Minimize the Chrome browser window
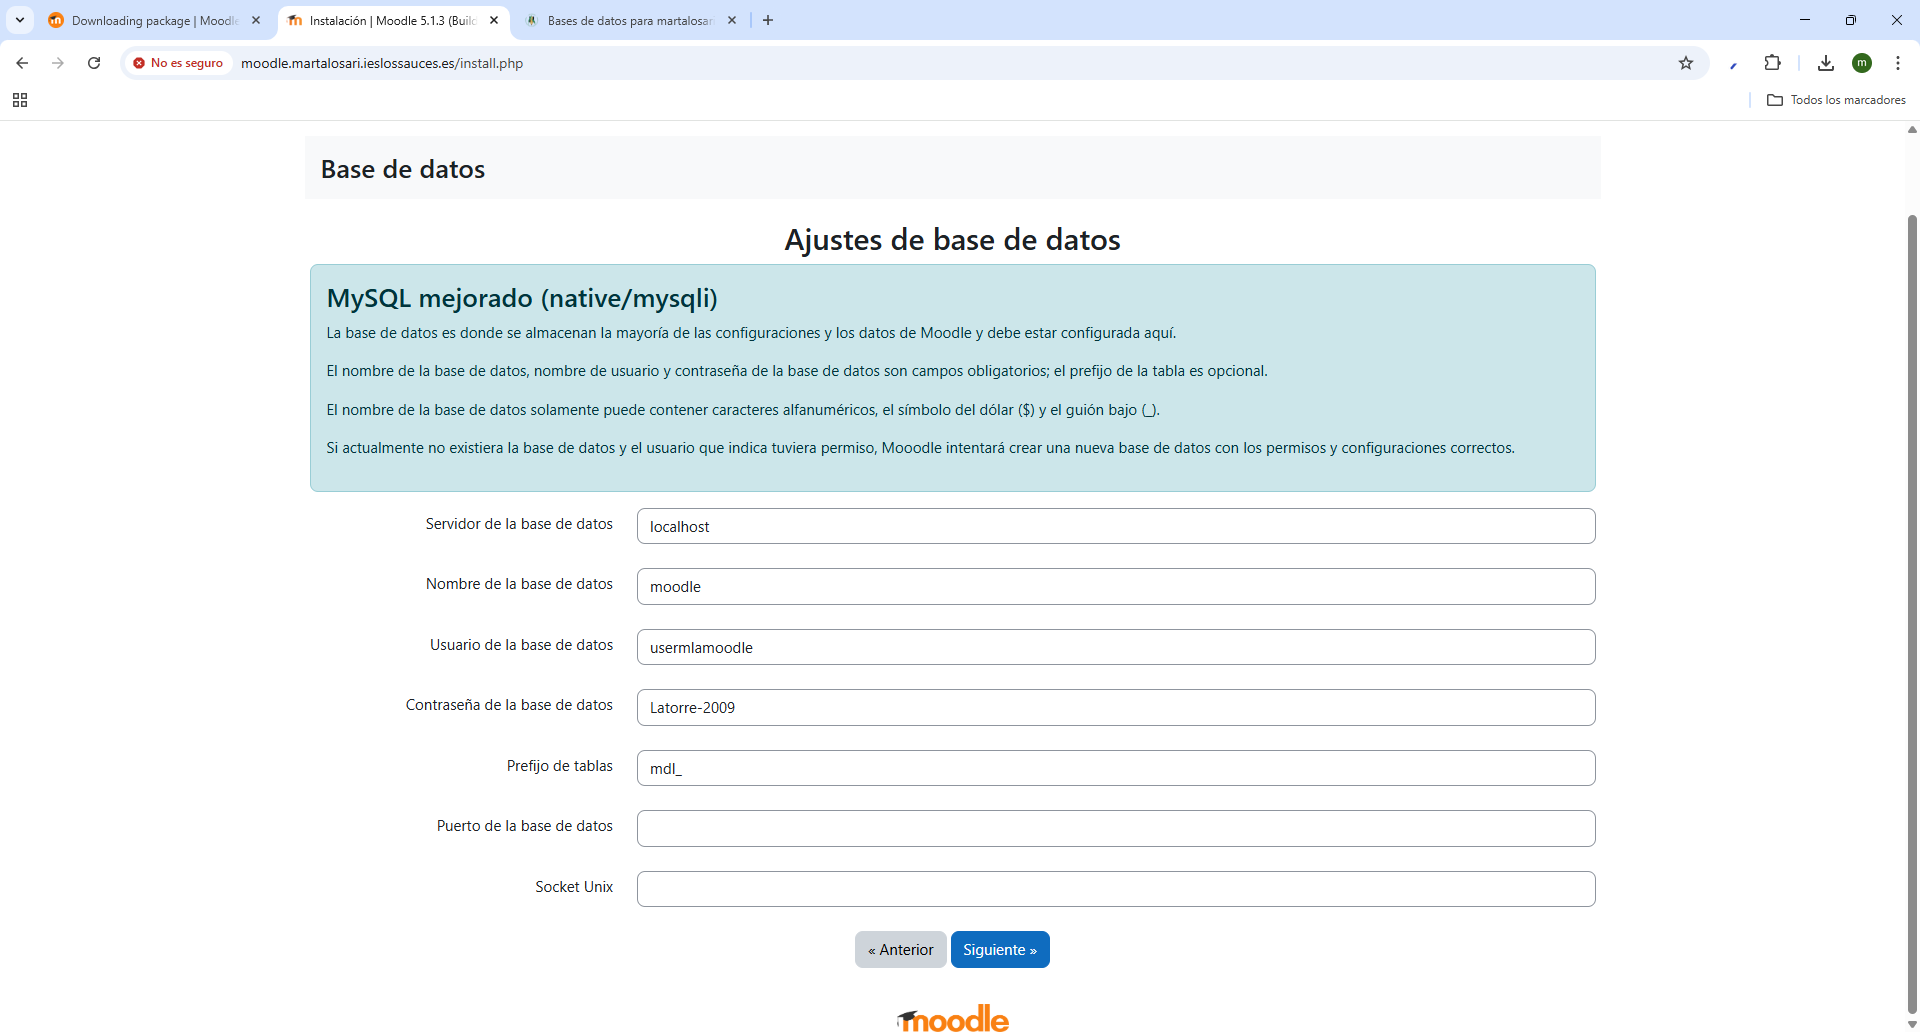1920x1032 pixels. (1805, 20)
